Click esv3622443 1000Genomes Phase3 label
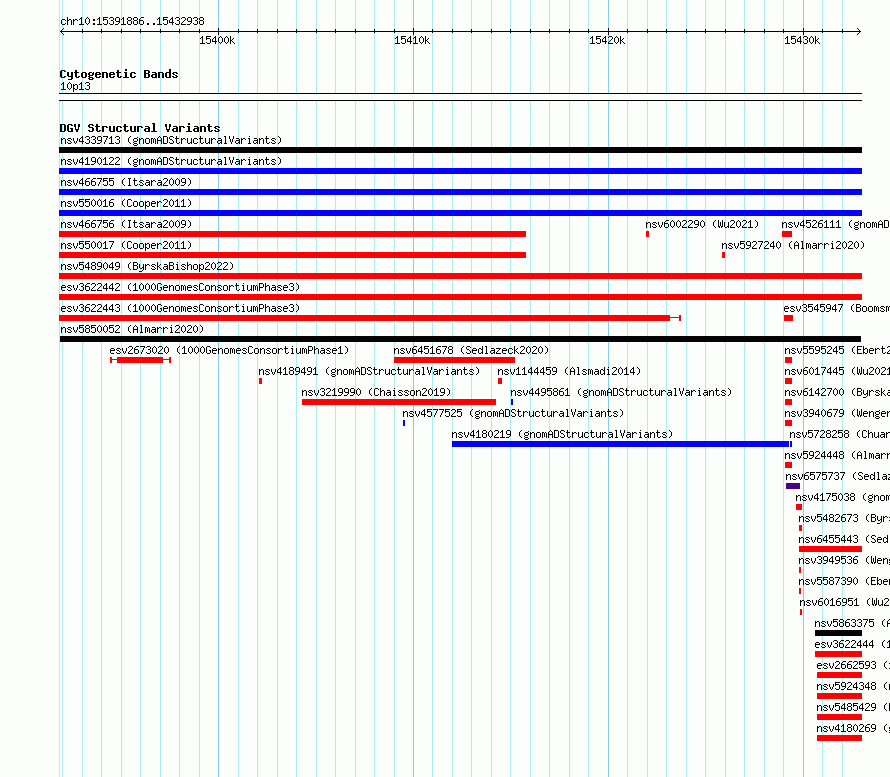 180,308
